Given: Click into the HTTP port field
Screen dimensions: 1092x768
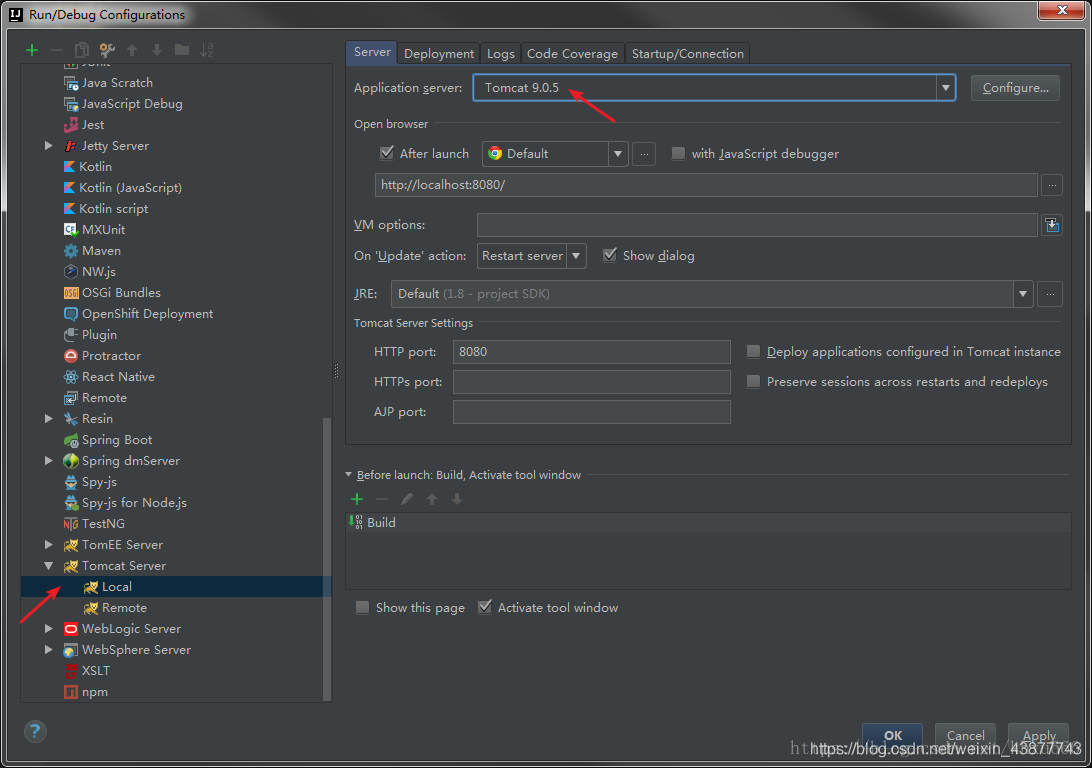Looking at the screenshot, I should pos(591,352).
